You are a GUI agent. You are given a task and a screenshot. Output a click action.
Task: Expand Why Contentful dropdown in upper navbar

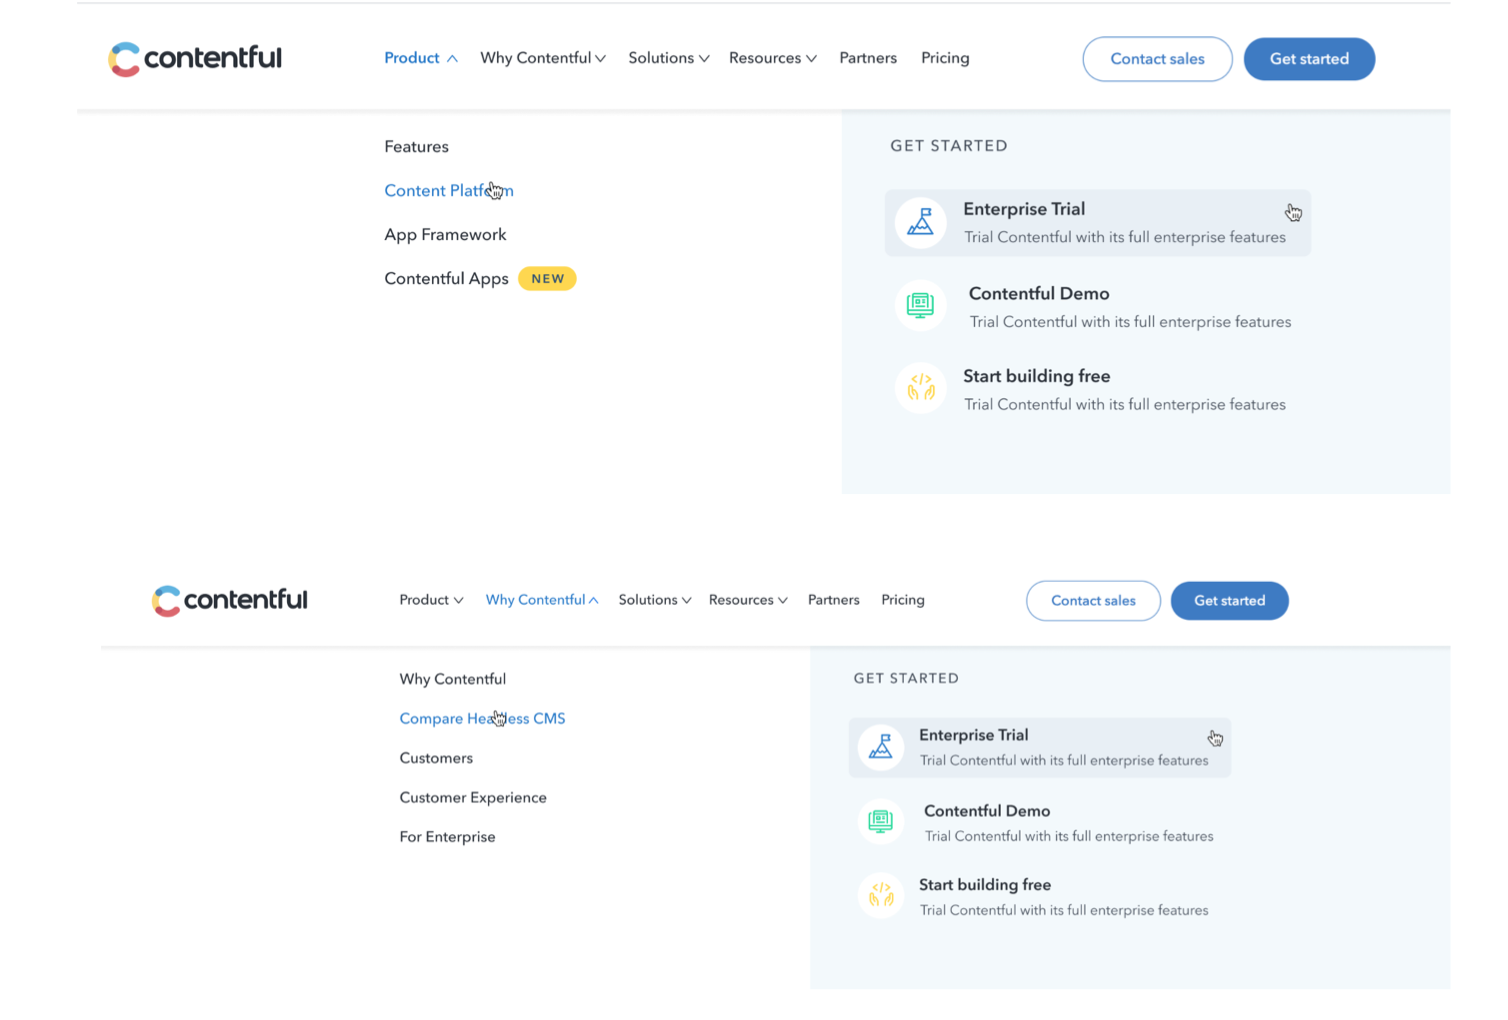tap(543, 58)
